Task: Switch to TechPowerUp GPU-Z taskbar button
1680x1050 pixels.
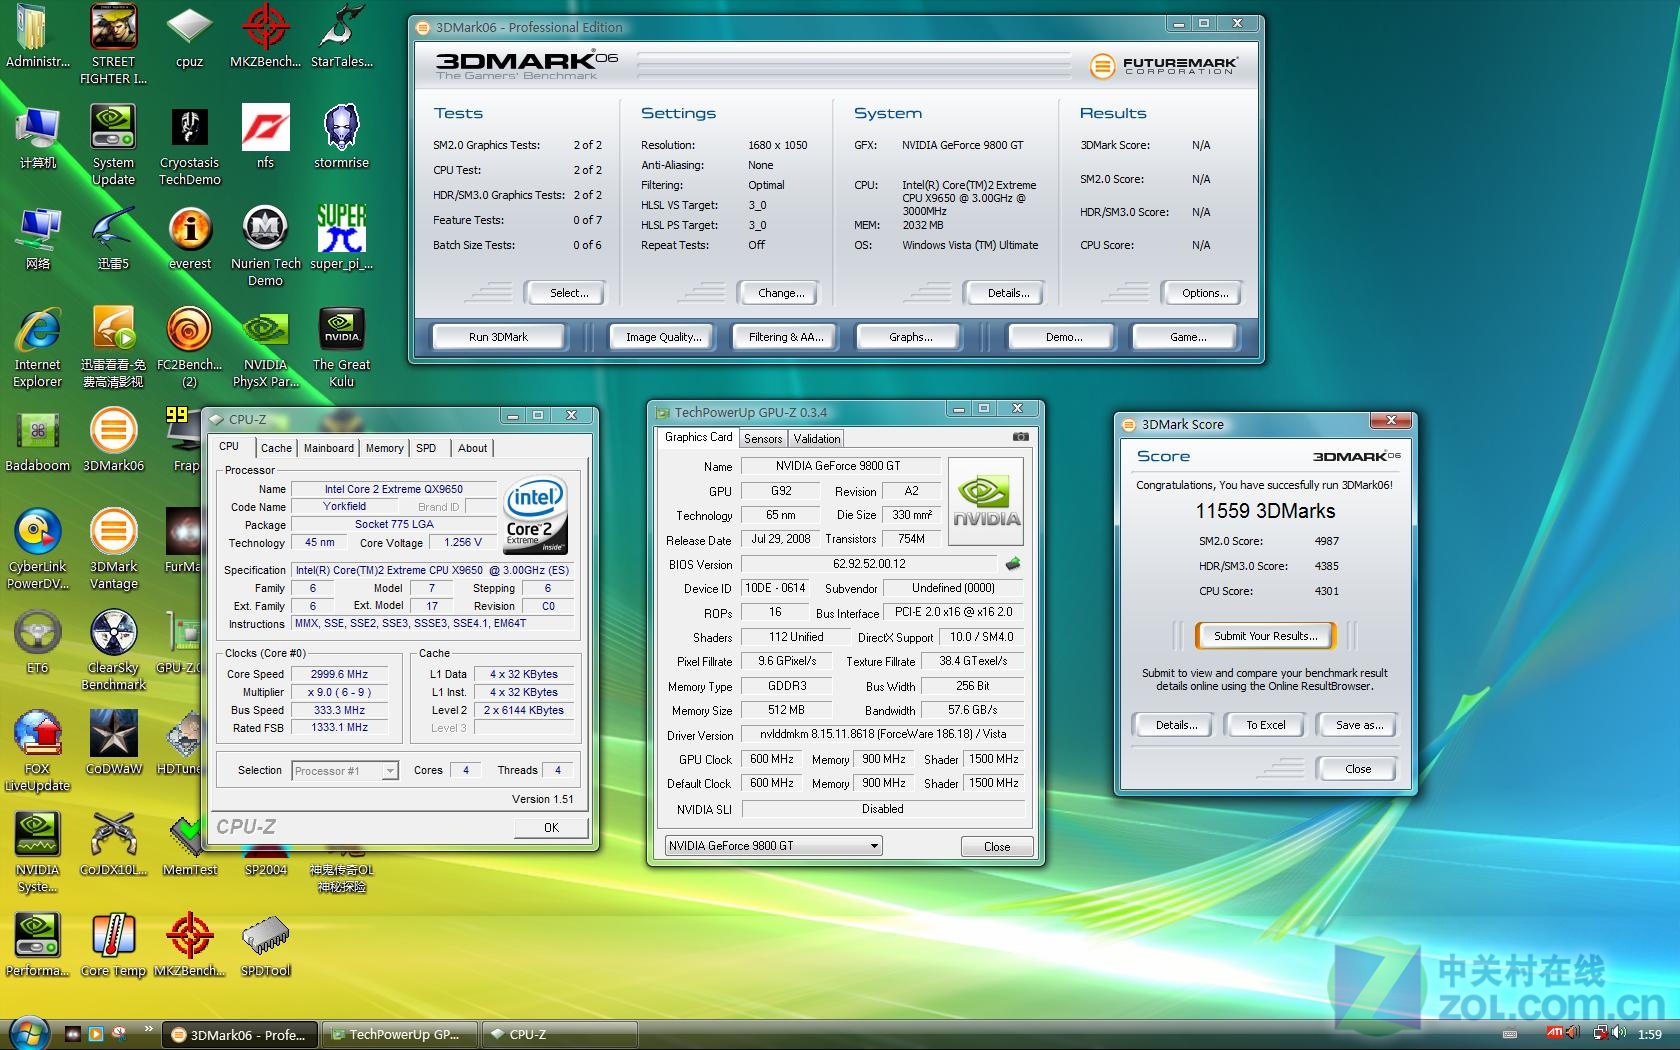Action: click(x=399, y=1035)
